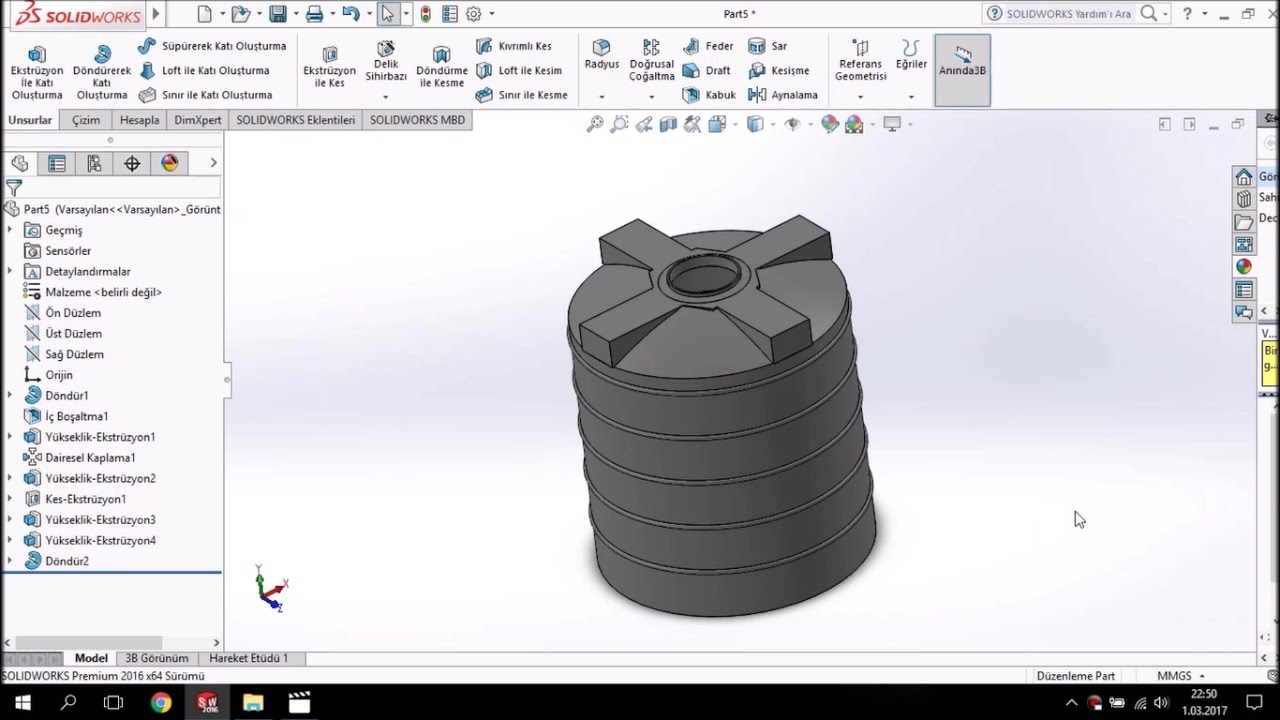Click the Draft tool
This screenshot has width=1280, height=720.
[x=707, y=71]
